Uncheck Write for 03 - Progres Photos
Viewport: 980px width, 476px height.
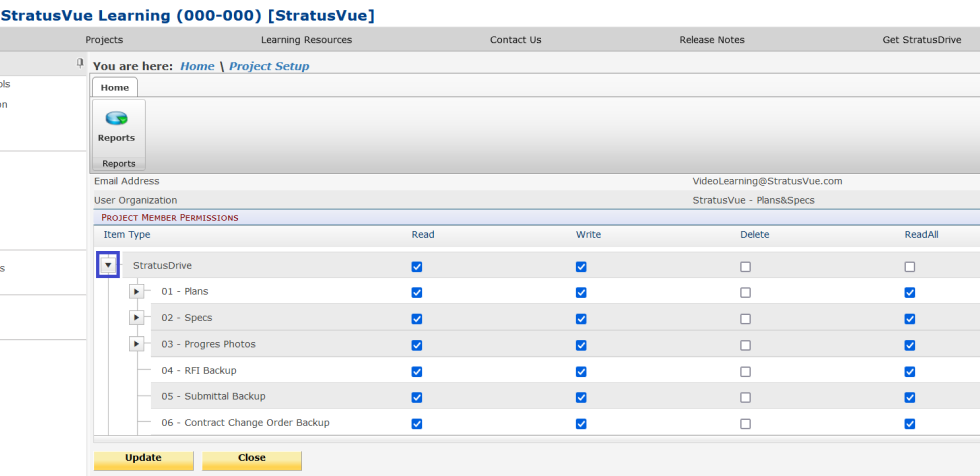coord(581,345)
